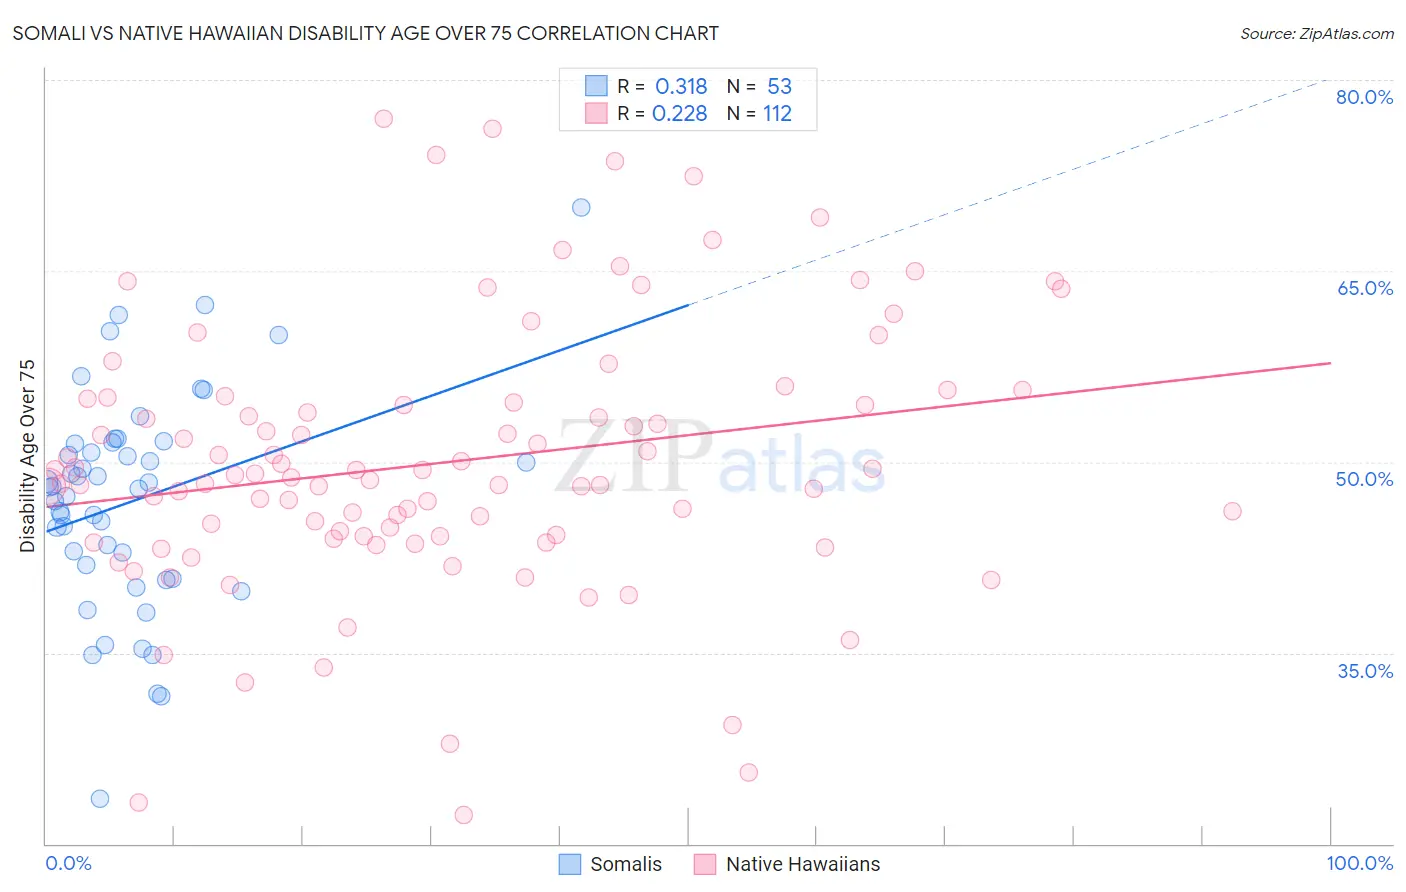Click the 50.0% y-axis label
The width and height of the screenshot is (1406, 892).
point(1364,479)
